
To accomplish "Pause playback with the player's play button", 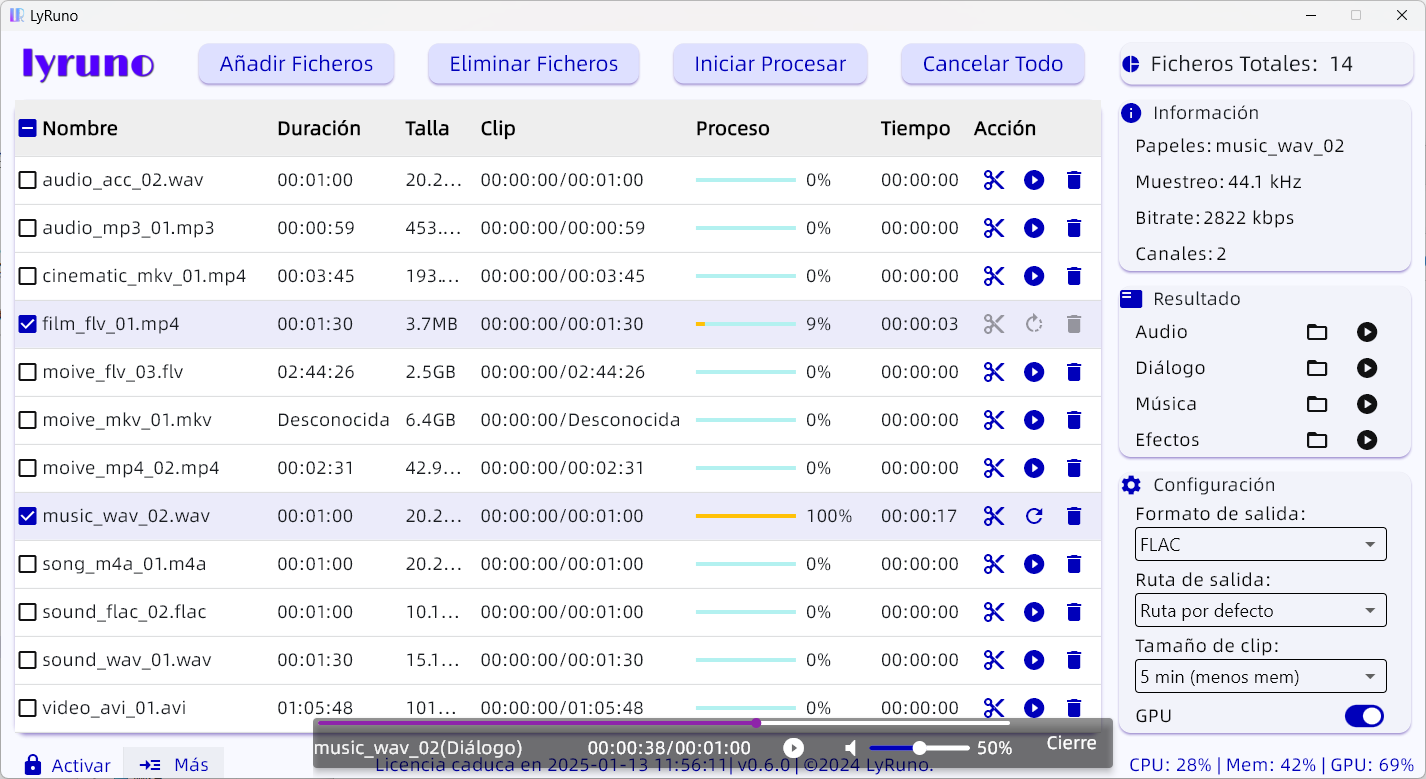I will (x=793, y=746).
